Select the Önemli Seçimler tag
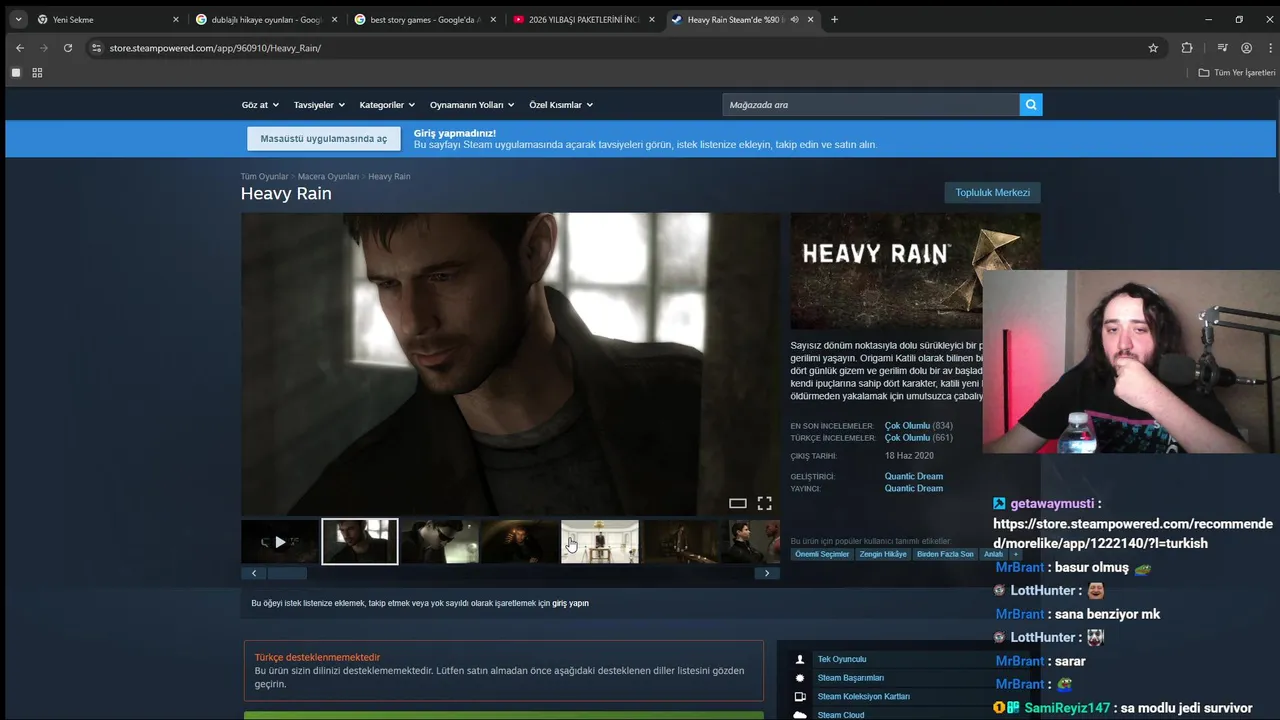 click(x=822, y=554)
